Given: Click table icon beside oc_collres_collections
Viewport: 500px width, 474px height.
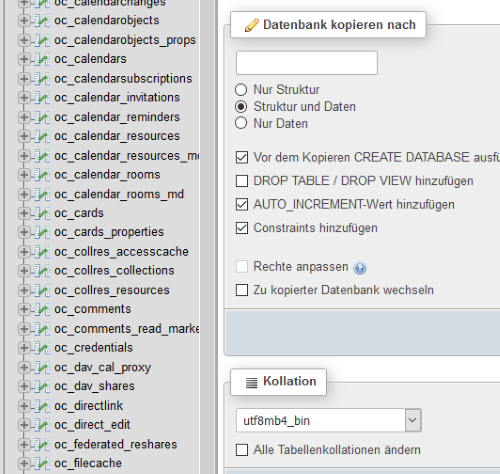Looking at the screenshot, I should (x=42, y=271).
